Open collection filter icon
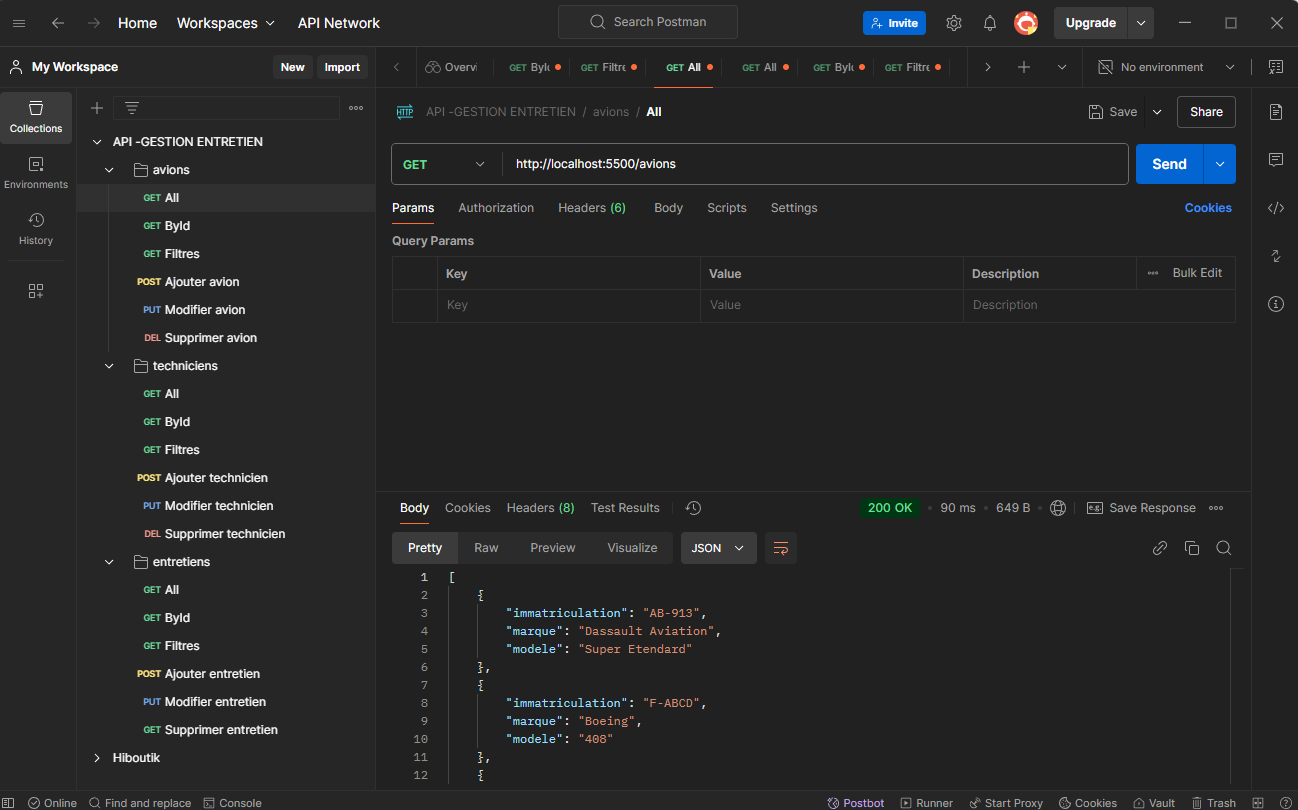This screenshot has height=810, width=1298. [x=131, y=108]
